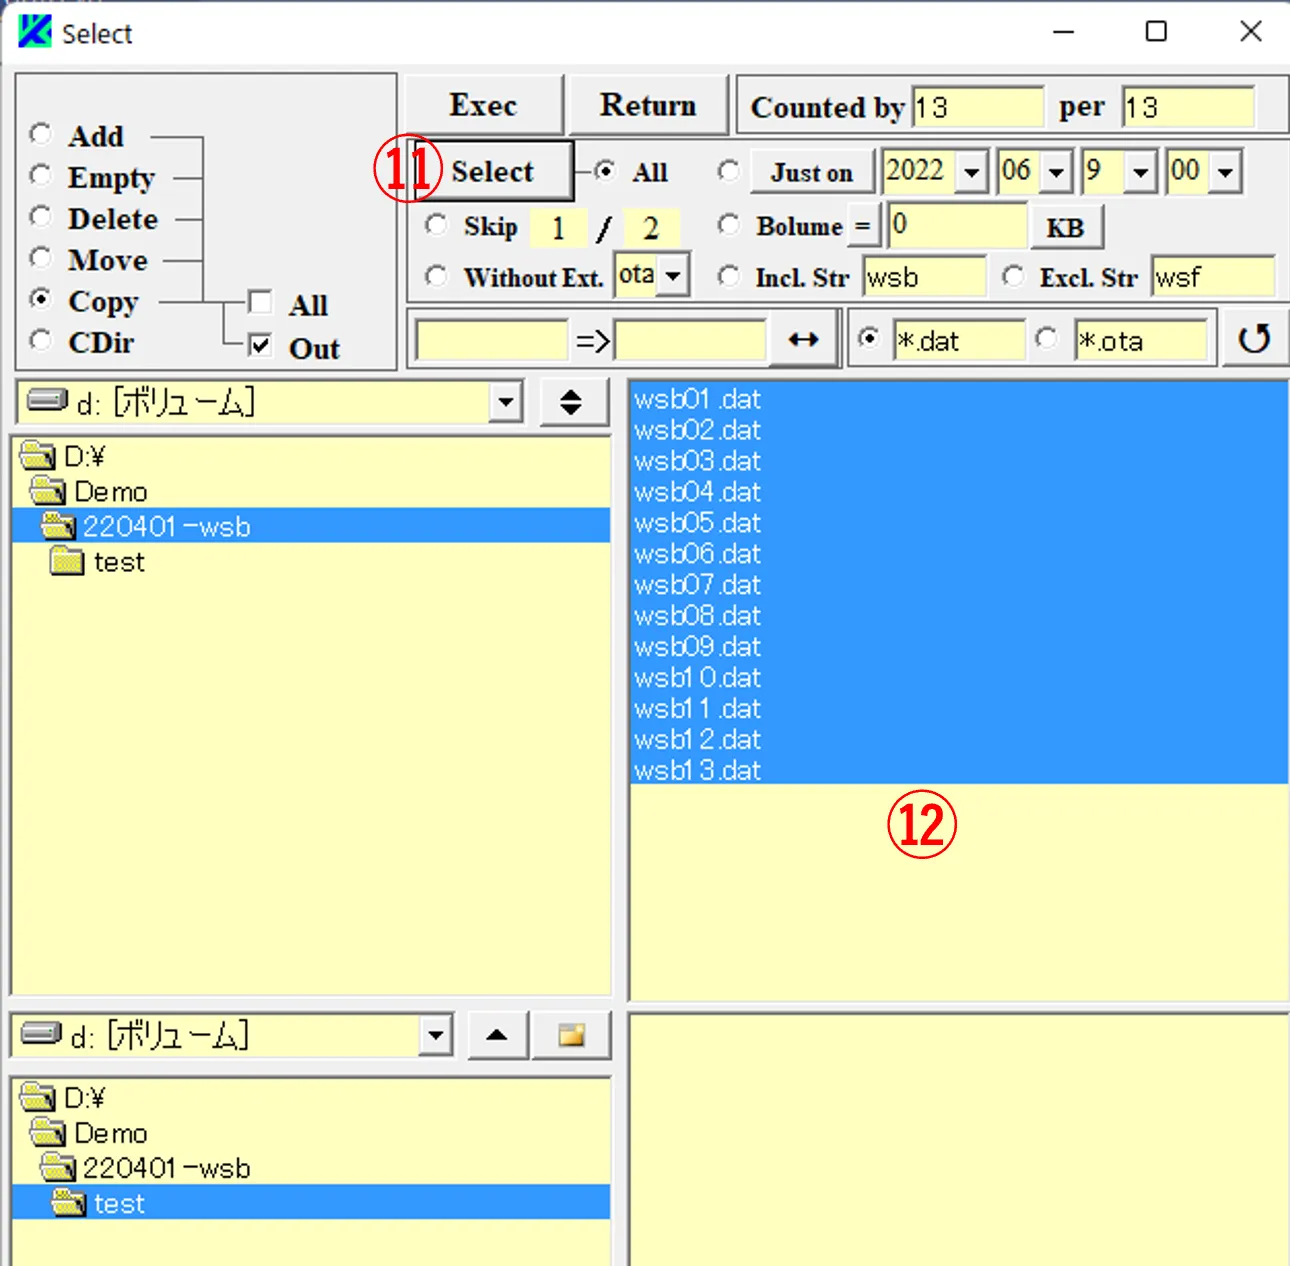Select the Delete radio option
This screenshot has height=1266, width=1290.
pos(41,217)
